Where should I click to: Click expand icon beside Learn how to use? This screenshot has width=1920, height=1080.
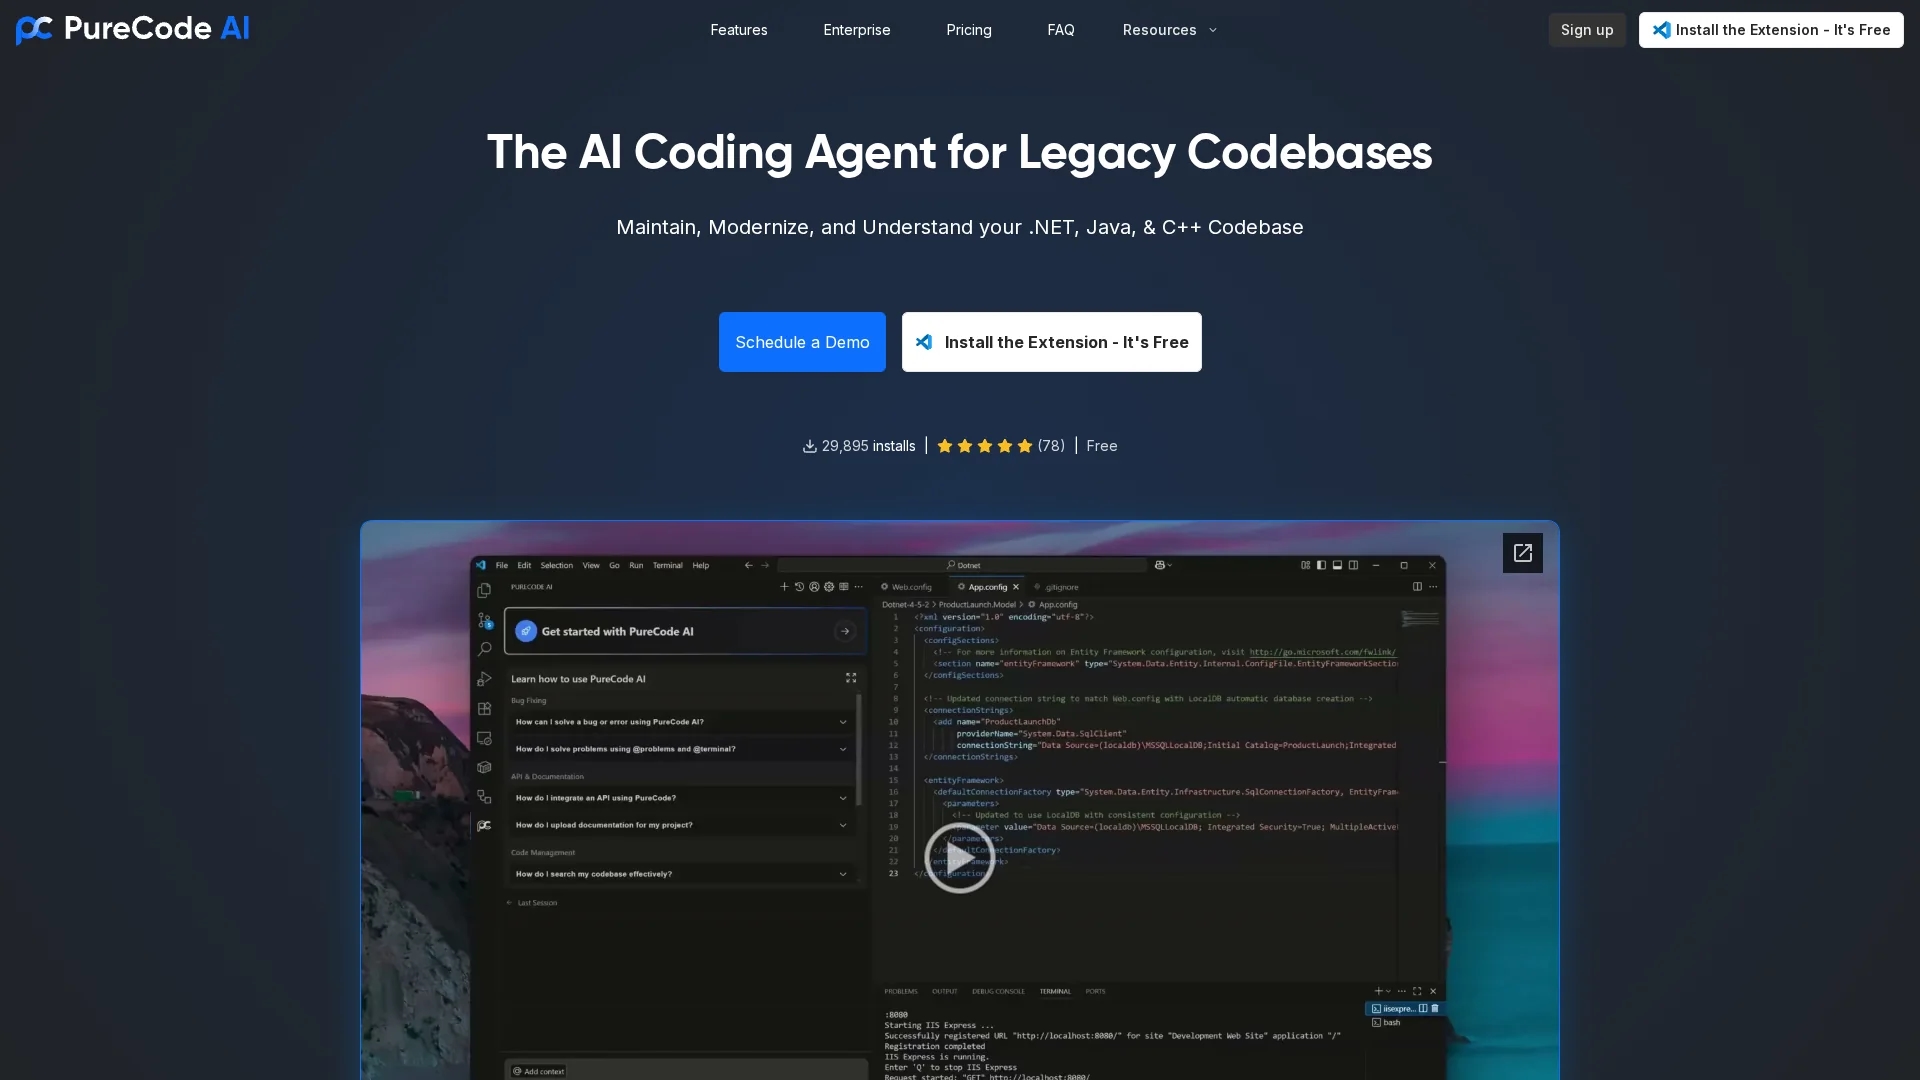851,678
